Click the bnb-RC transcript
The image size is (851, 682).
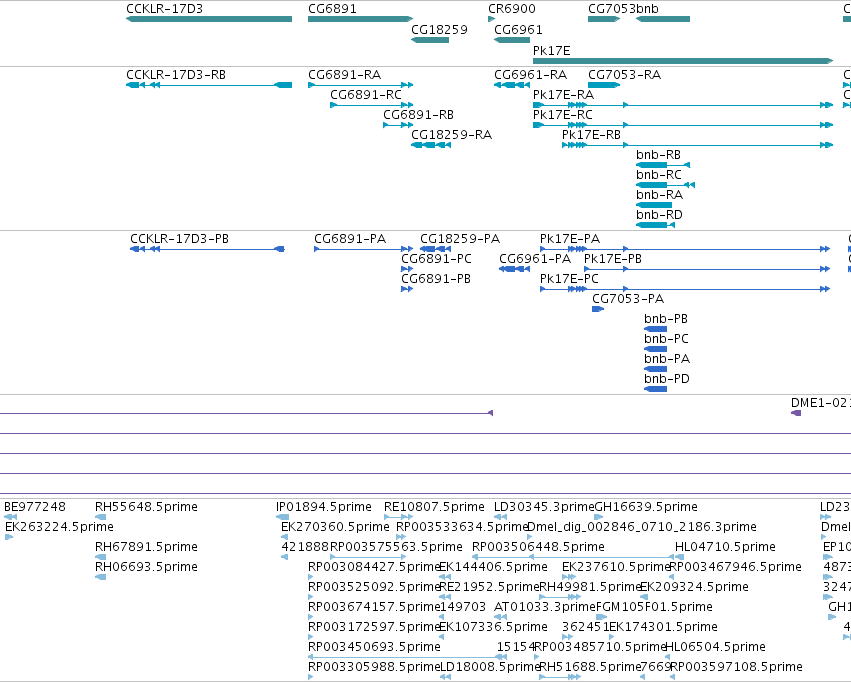tap(665, 185)
